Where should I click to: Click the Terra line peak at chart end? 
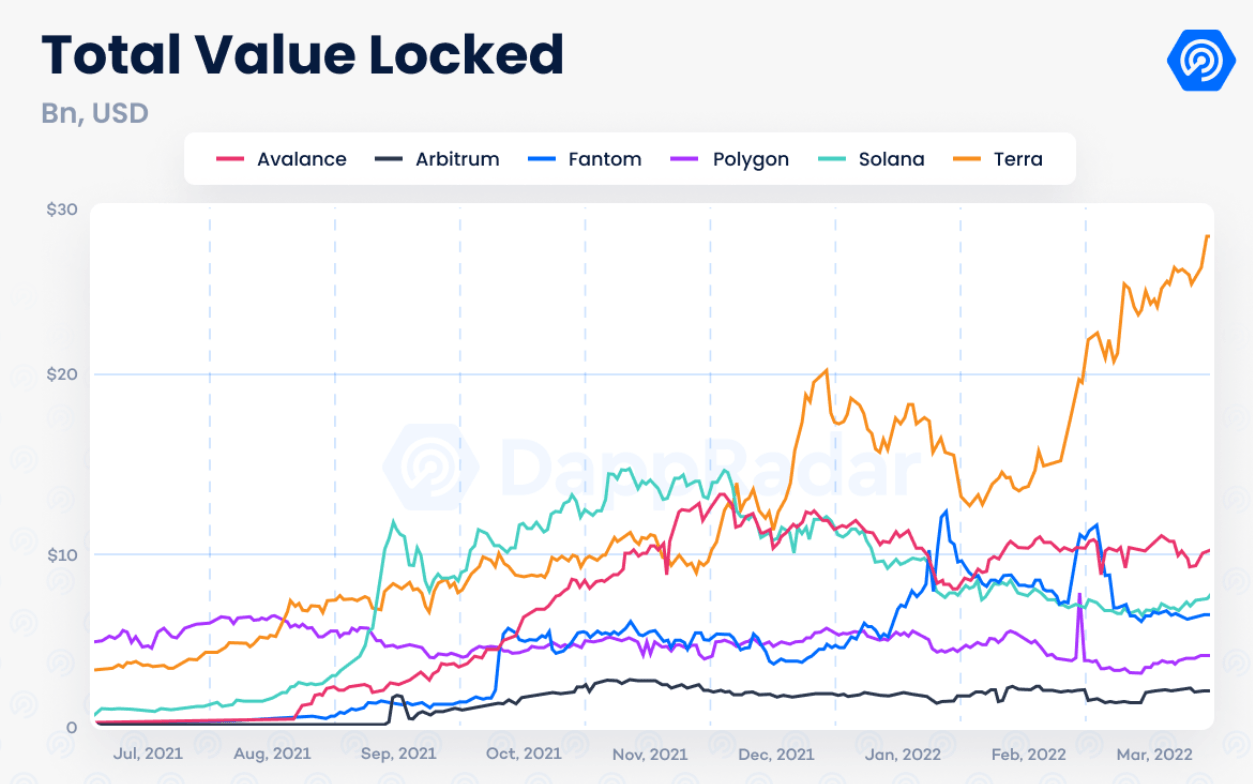pyautogui.click(x=1208, y=236)
